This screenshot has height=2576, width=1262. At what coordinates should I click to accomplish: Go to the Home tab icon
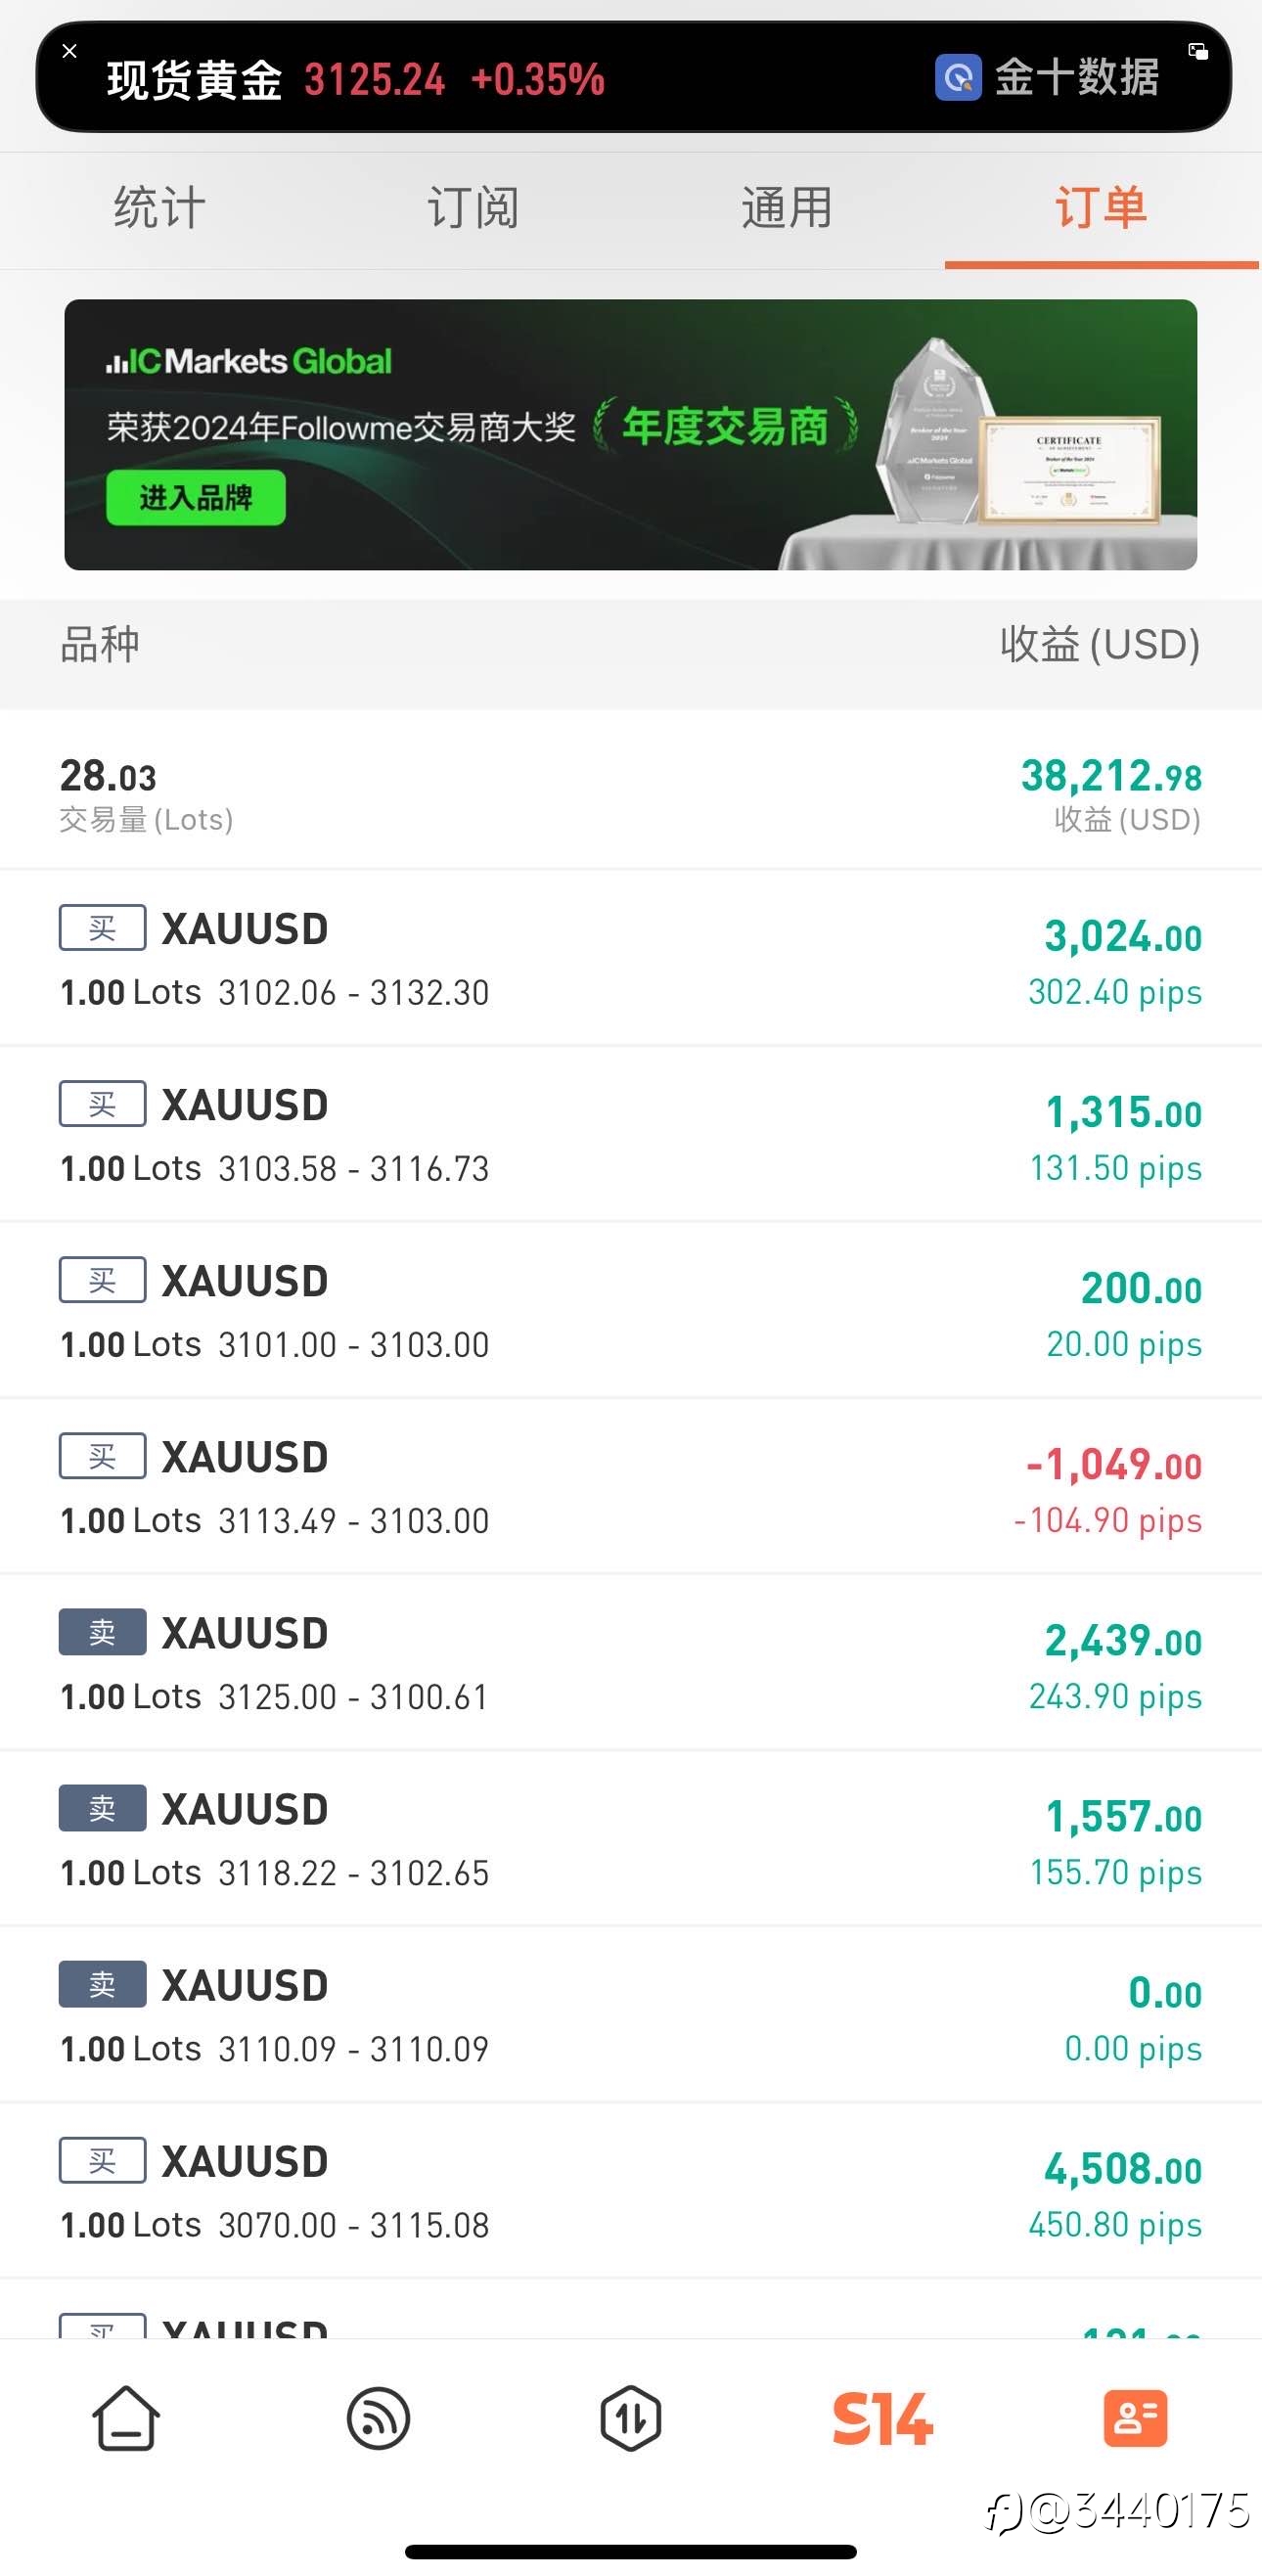[x=126, y=2418]
